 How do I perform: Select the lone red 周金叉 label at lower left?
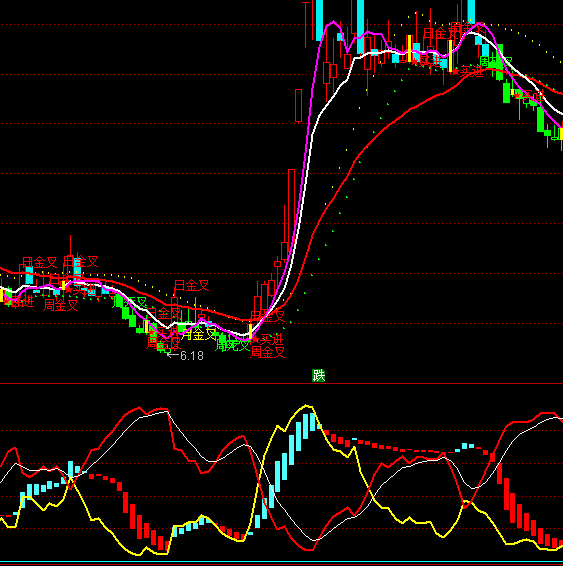click(61, 305)
